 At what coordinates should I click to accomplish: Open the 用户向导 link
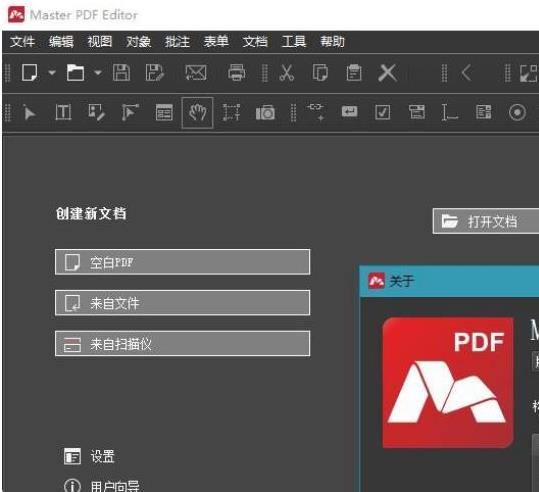(102, 485)
